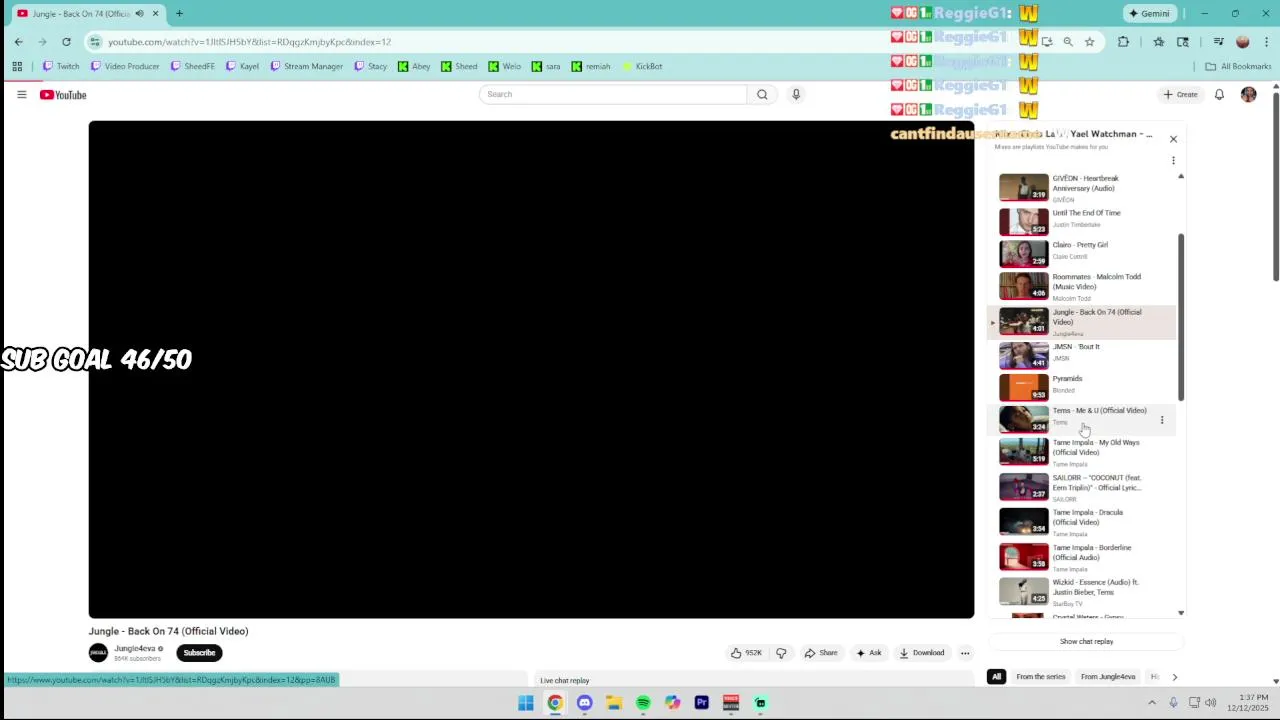Select From Jungle4eva chip
The image size is (1280, 720).
[x=1108, y=677]
